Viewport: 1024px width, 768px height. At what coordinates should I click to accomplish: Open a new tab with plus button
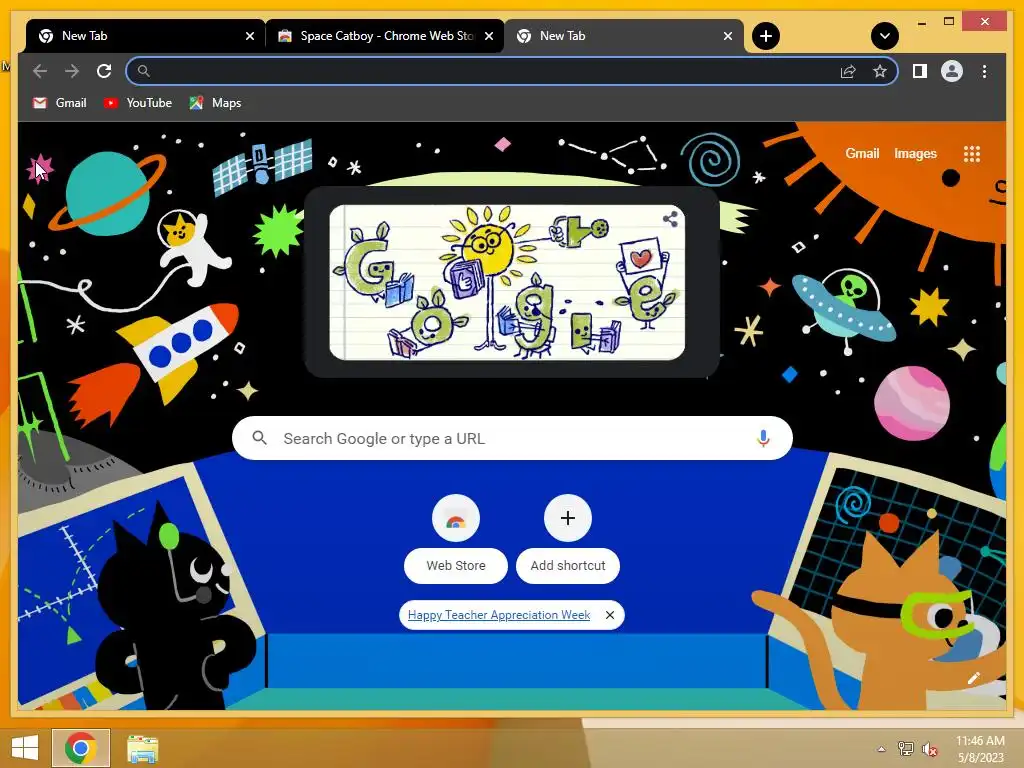(x=765, y=36)
